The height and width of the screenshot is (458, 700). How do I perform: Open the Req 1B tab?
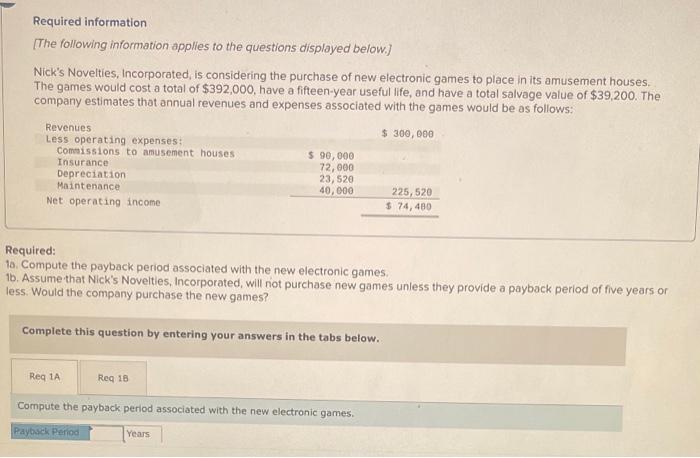point(112,378)
